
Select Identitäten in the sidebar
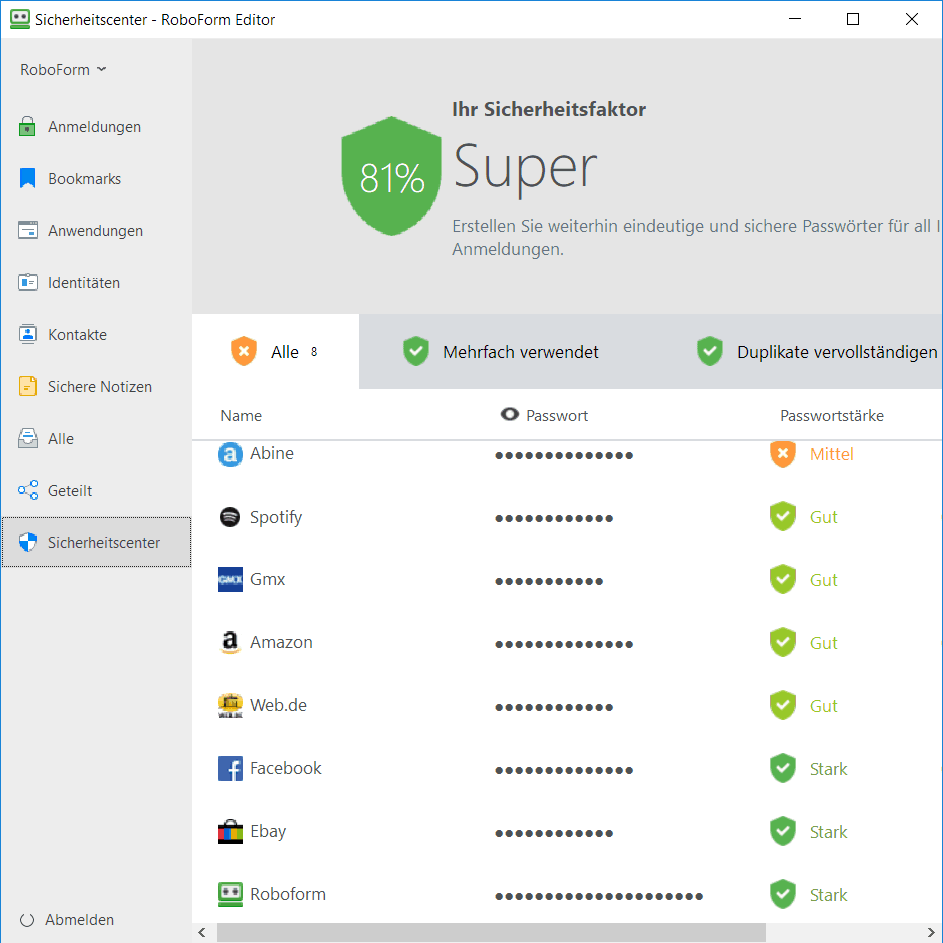96,282
